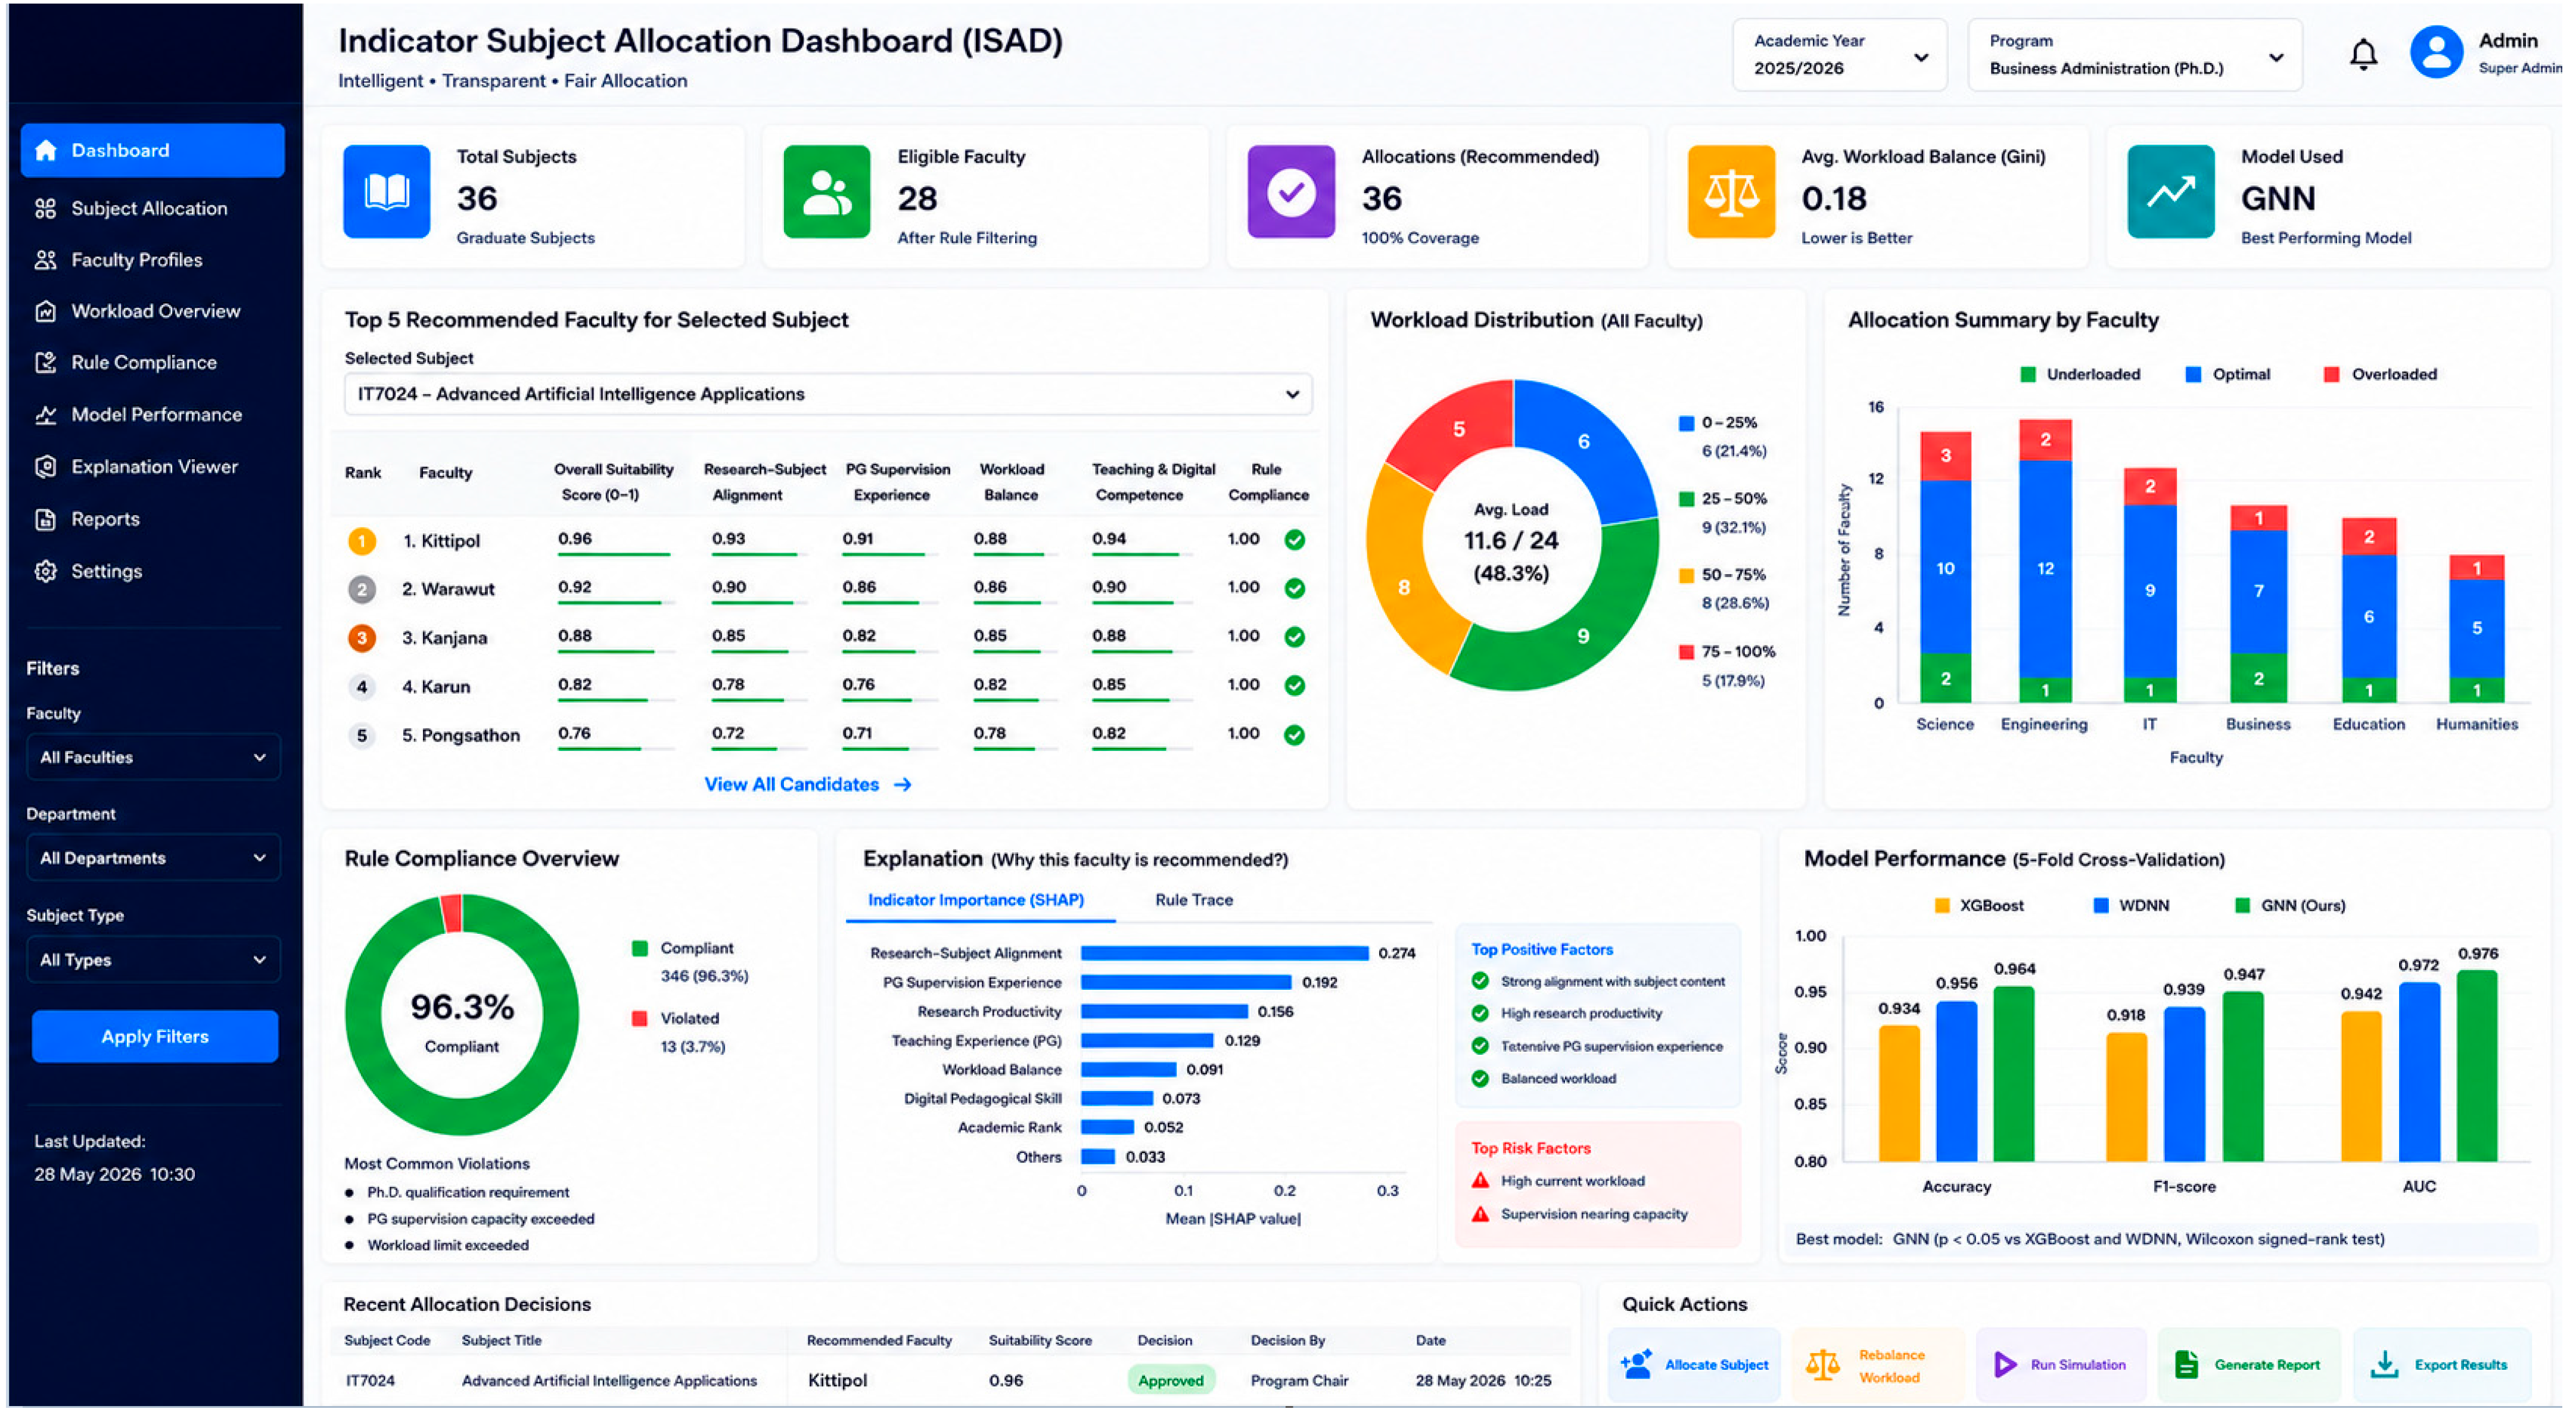Click Warawut's 0.92 suitability score
Screen dimensions: 2576x1415
click(575, 587)
